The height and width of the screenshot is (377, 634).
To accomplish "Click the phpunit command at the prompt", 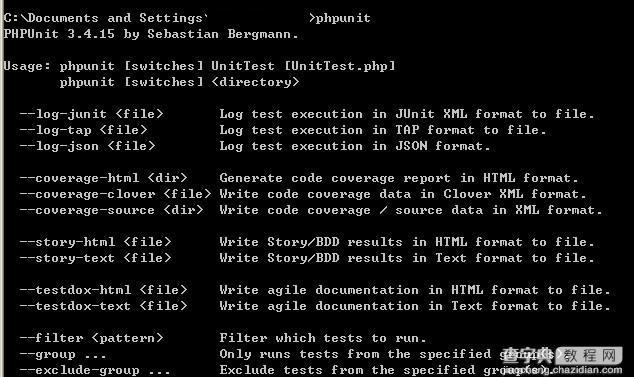I will [343, 18].
